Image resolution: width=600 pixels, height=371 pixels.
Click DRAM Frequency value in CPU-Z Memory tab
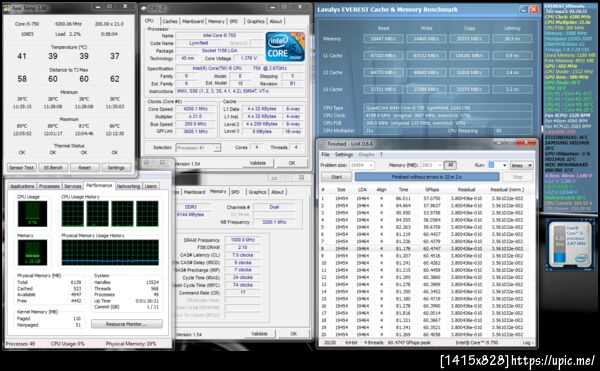[x=243, y=240]
